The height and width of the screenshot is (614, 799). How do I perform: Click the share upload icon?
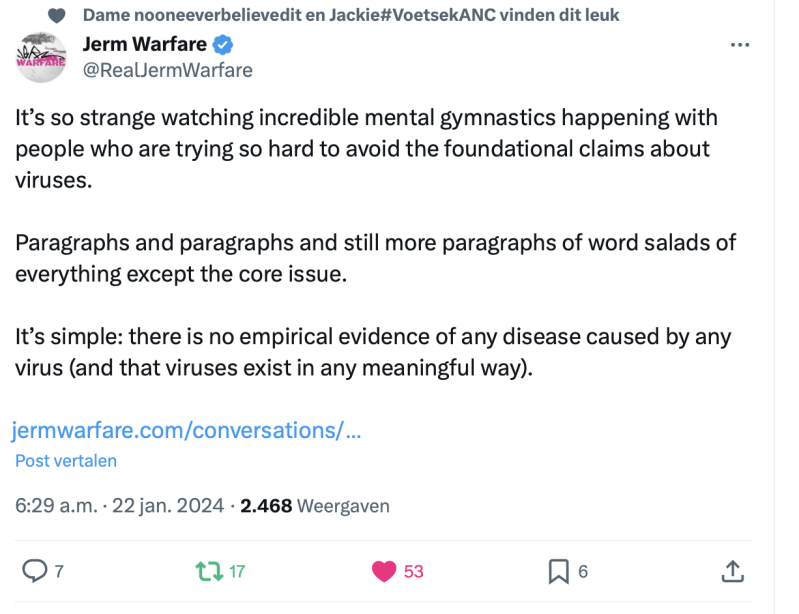point(732,571)
